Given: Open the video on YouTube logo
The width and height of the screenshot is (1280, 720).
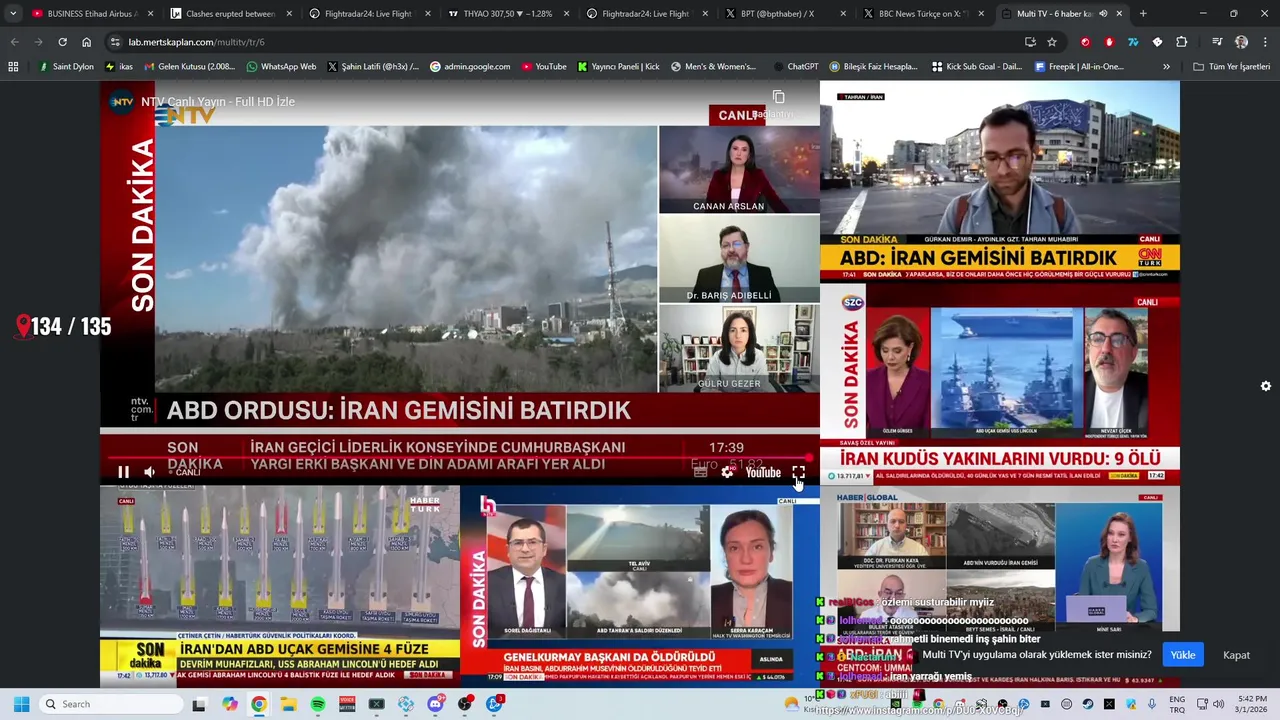Looking at the screenshot, I should pos(763,472).
